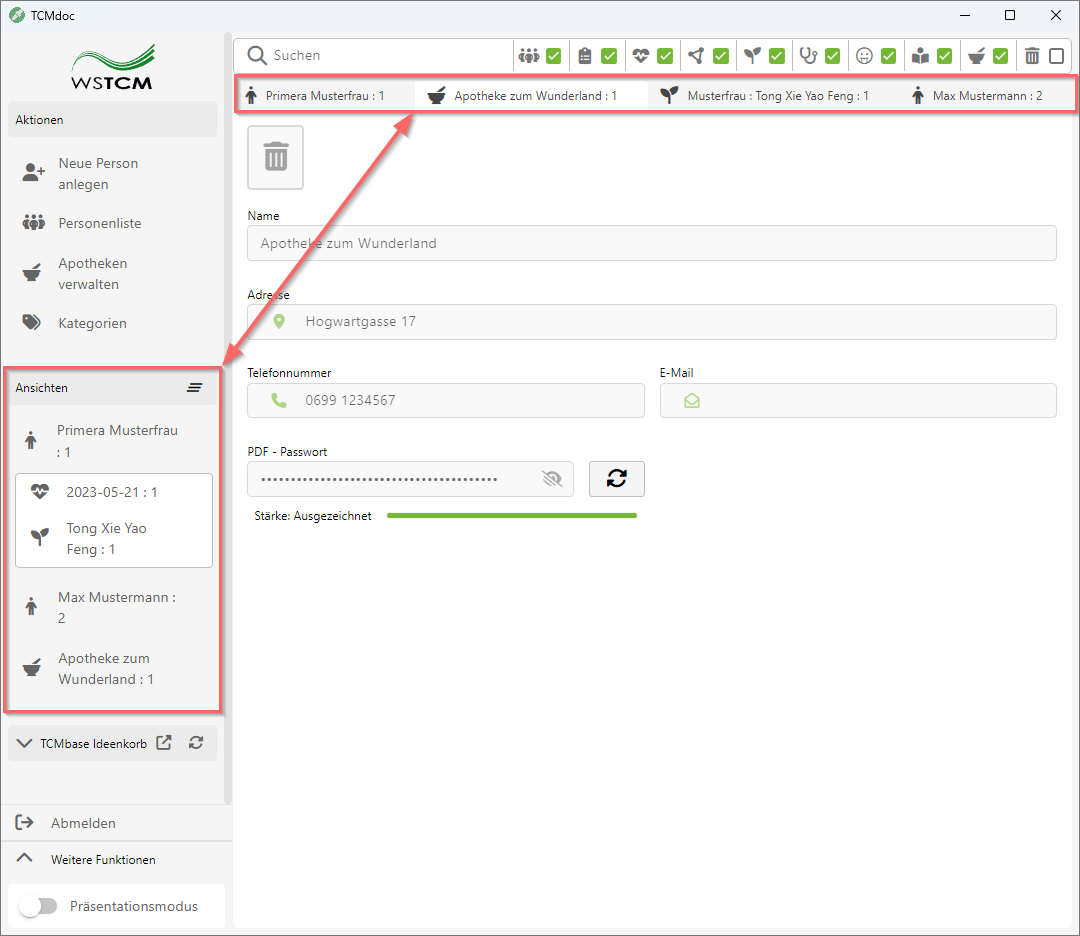1080x936 pixels.
Task: Click the Ansichten list menu icon
Action: 194,387
